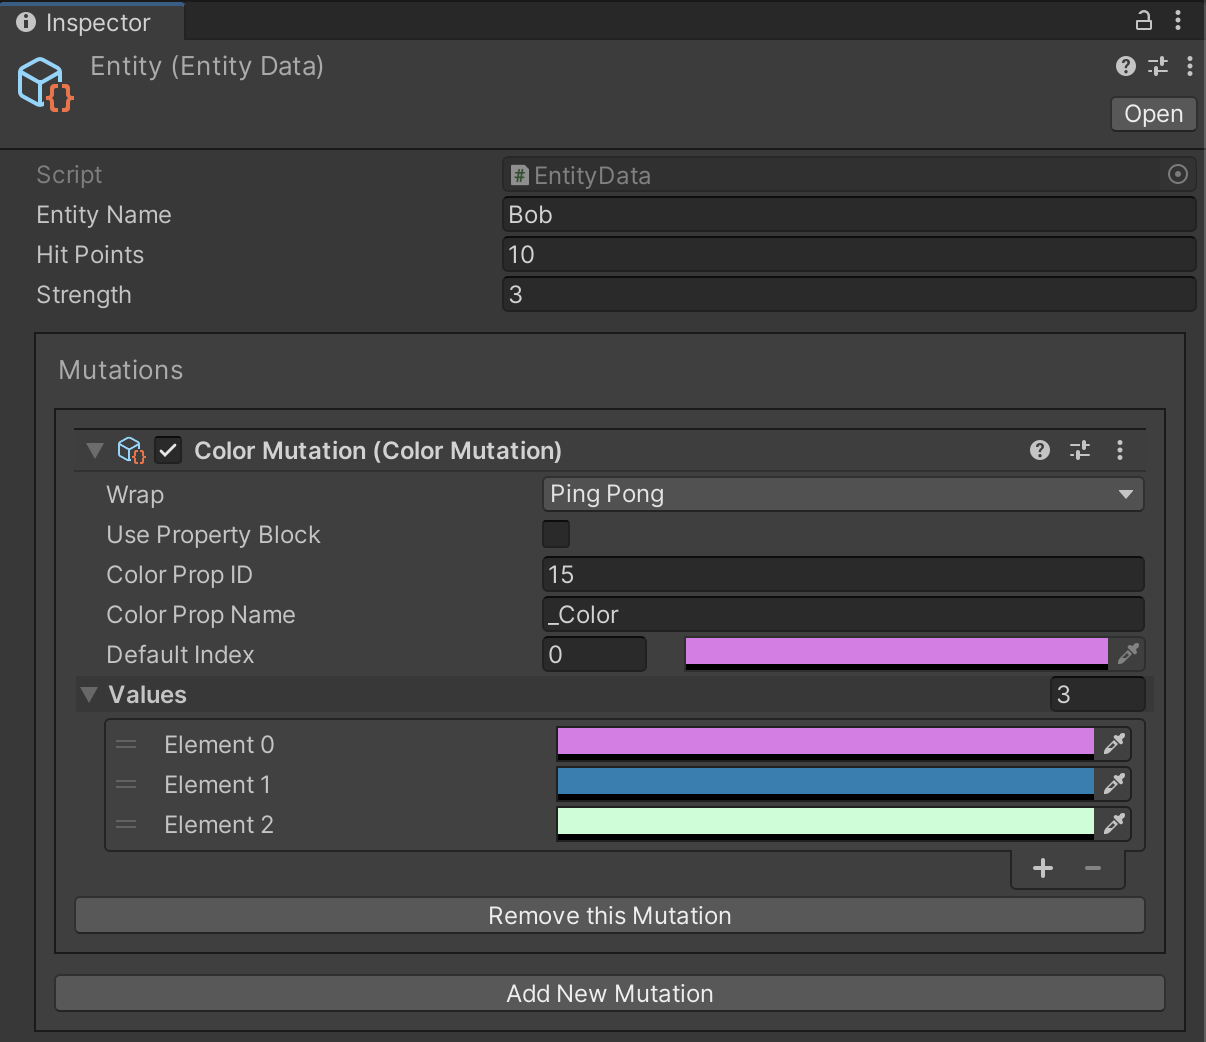The height and width of the screenshot is (1042, 1206).
Task: Click the Entity Name field containing Bob
Action: [849, 215]
